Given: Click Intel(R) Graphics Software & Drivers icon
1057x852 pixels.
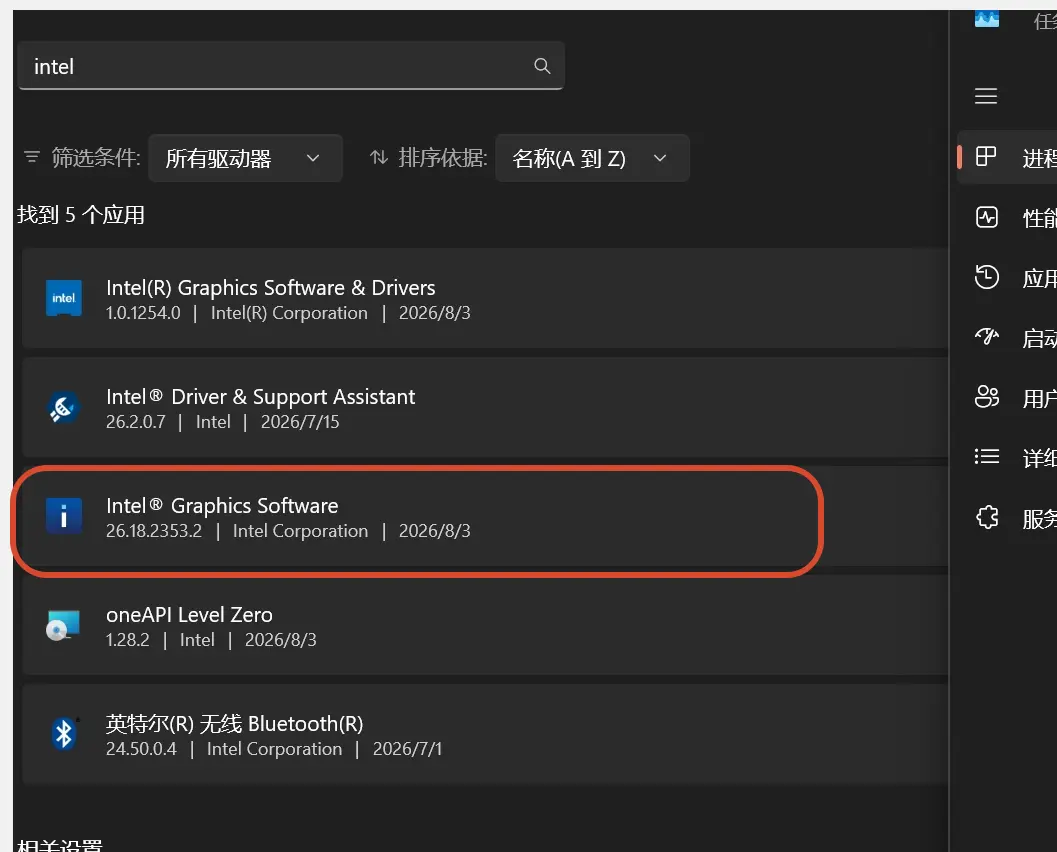Looking at the screenshot, I should pyautogui.click(x=64, y=299).
